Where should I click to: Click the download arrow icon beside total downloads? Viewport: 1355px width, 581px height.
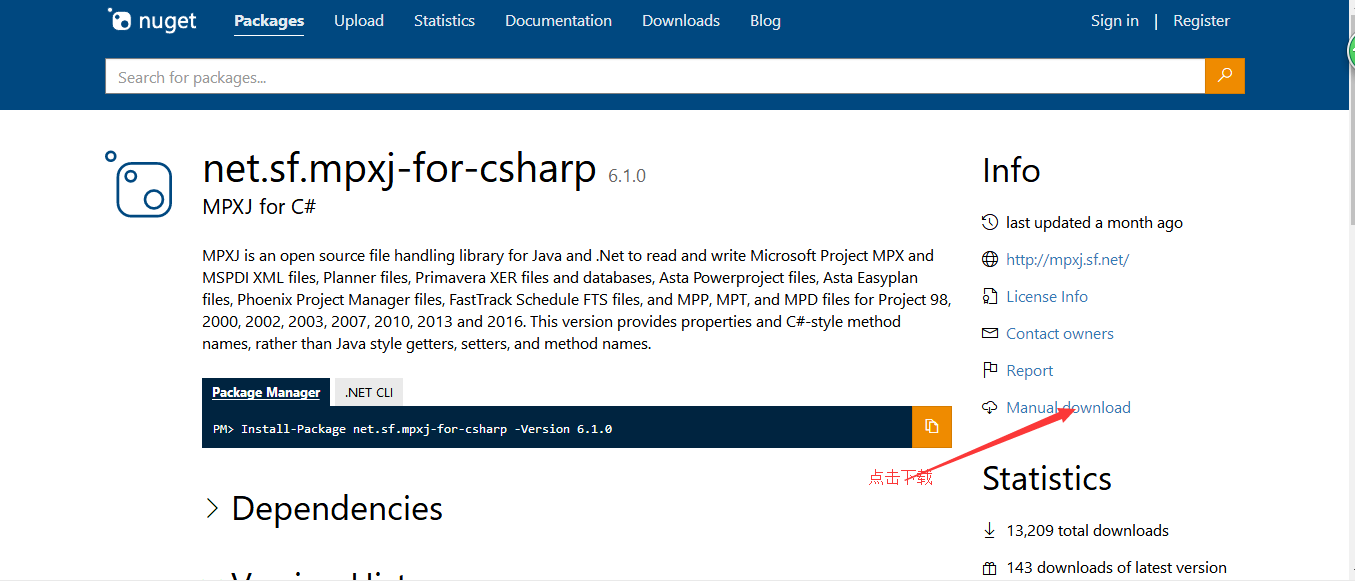point(990,531)
